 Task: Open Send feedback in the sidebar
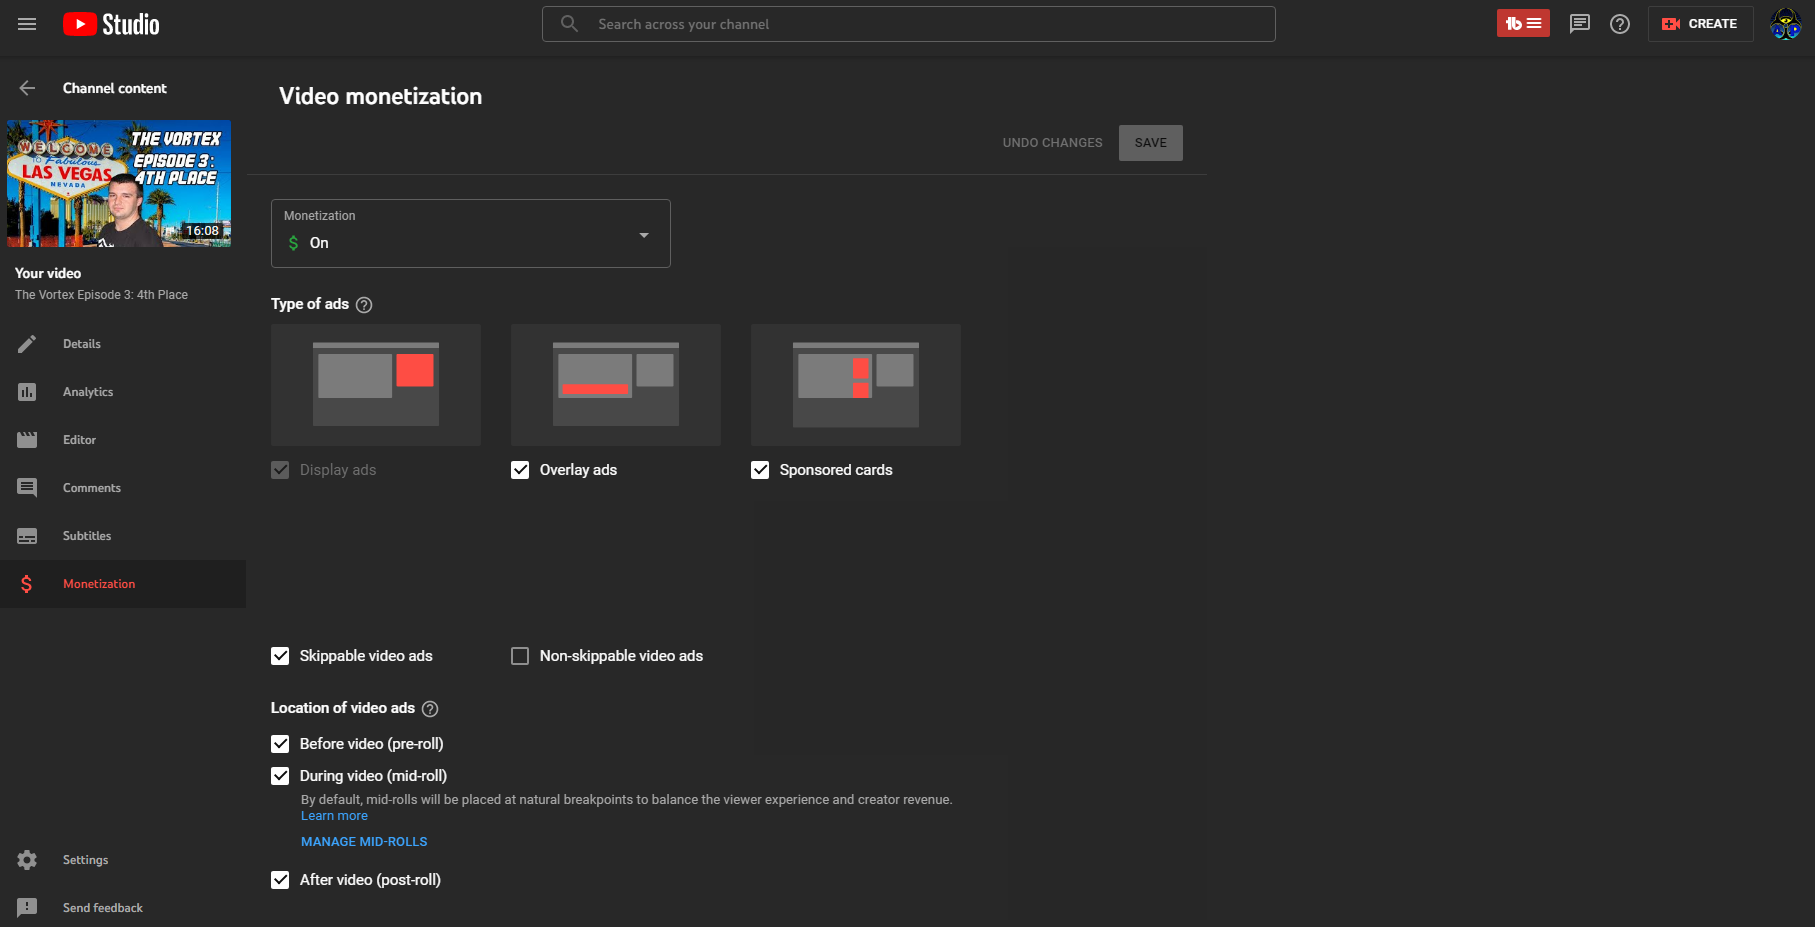coord(123,908)
